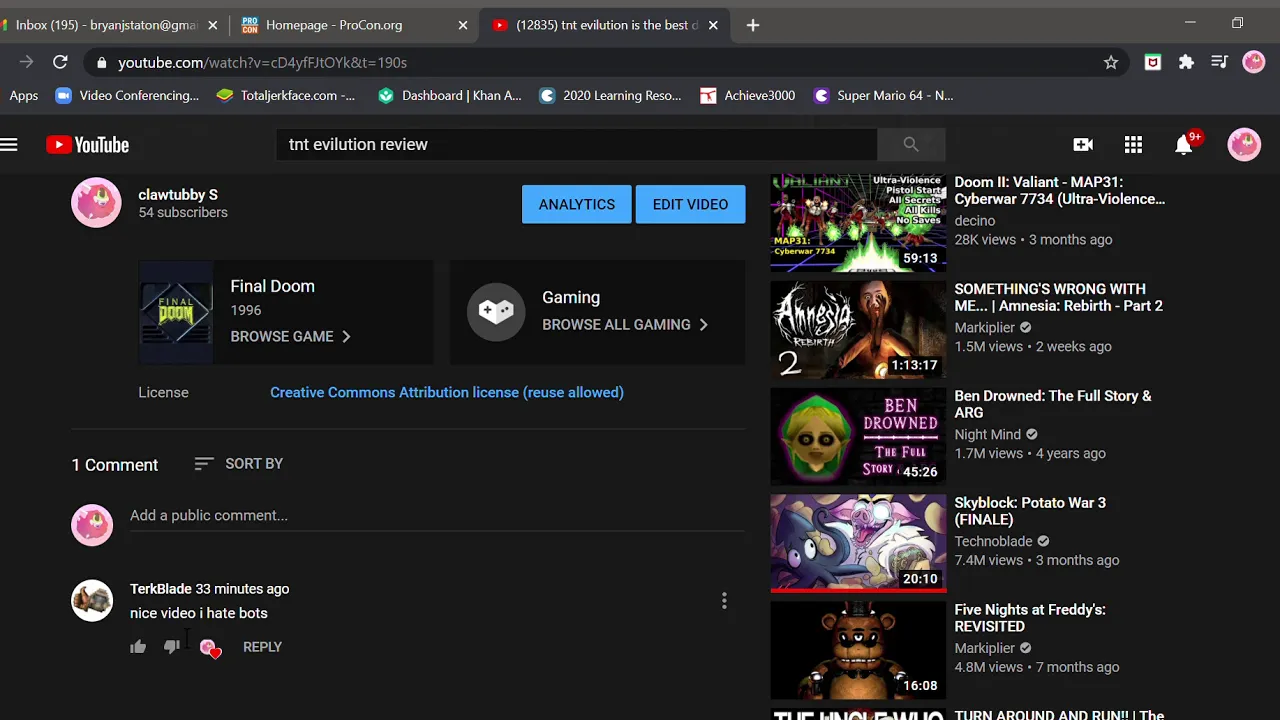
Task: Open the Chrome extensions puzzle icon
Action: 1186,62
